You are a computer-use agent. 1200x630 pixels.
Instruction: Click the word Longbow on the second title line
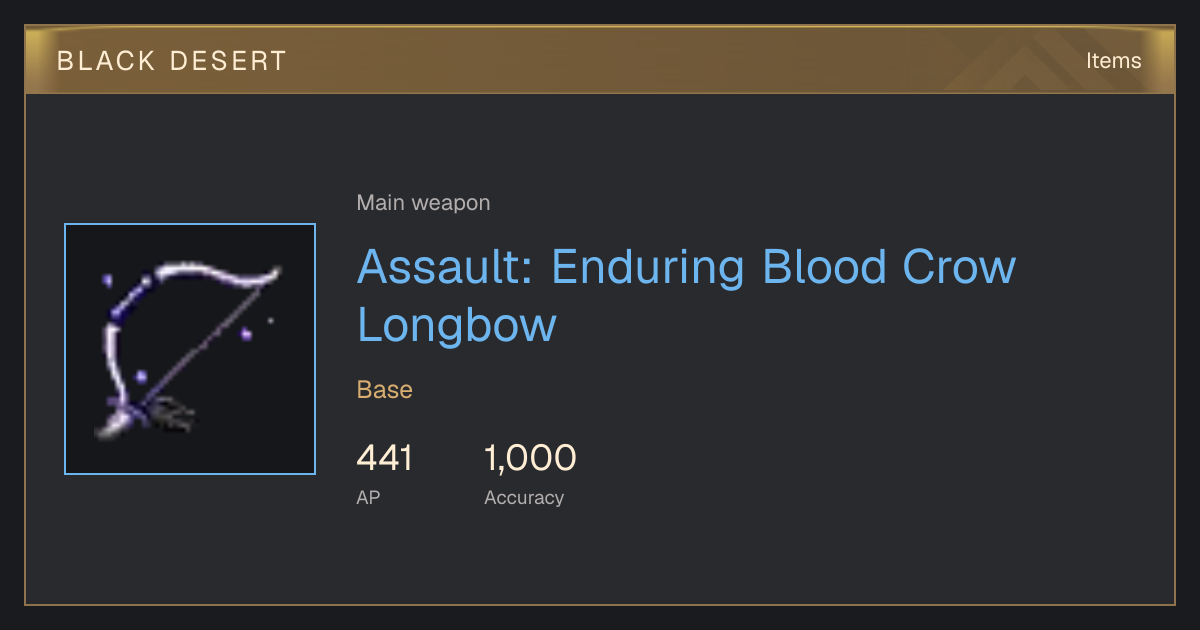(457, 325)
